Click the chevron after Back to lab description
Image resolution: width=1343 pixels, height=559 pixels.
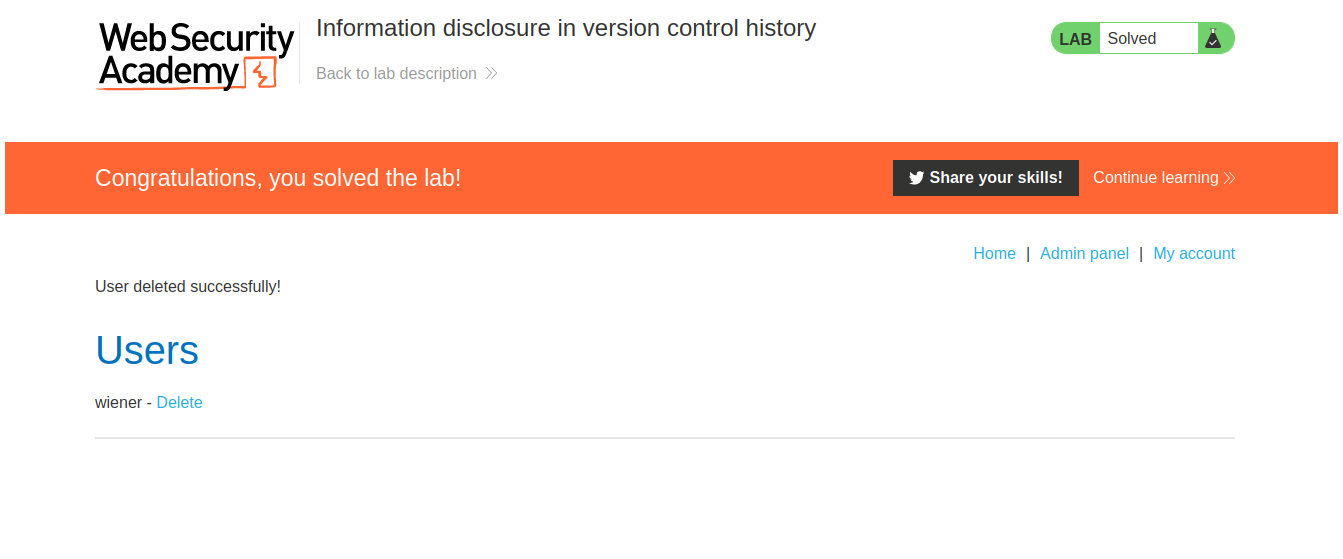tap(491, 74)
